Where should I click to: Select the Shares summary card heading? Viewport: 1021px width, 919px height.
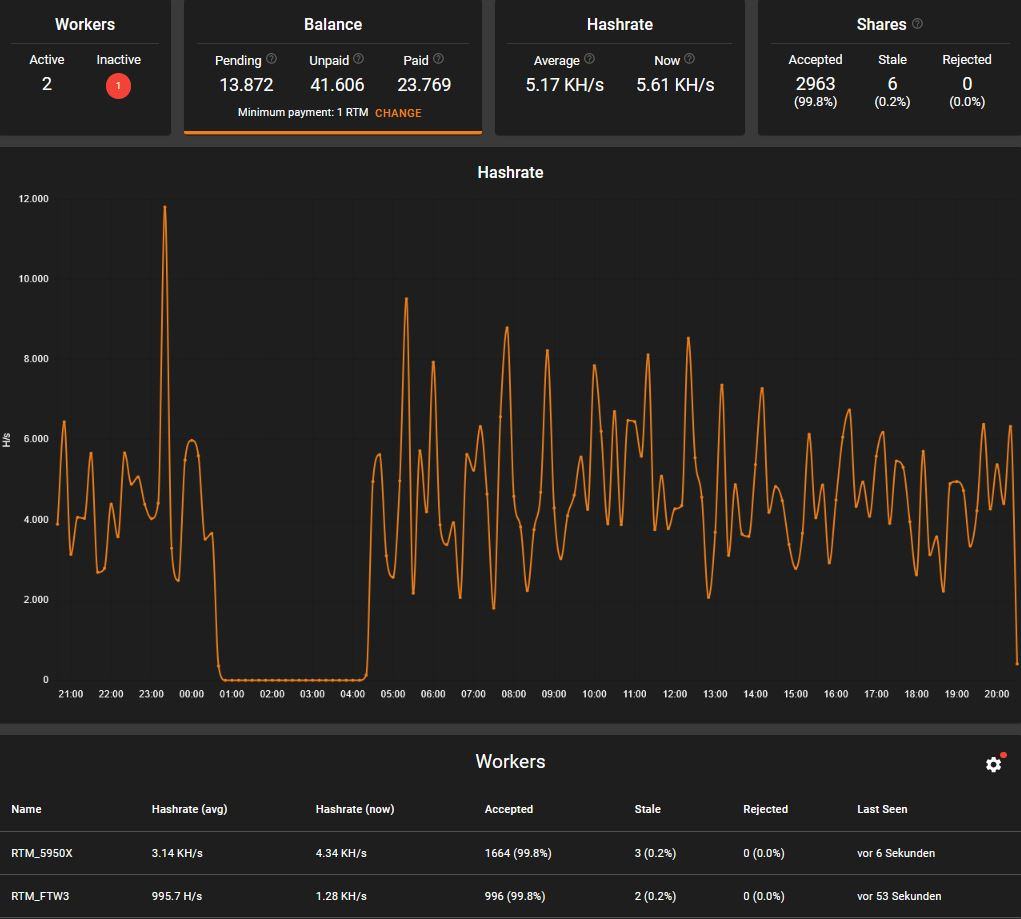pos(881,24)
